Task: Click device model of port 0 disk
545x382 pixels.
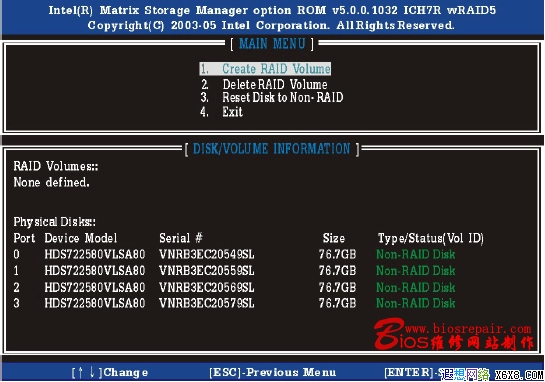Action: 95,254
